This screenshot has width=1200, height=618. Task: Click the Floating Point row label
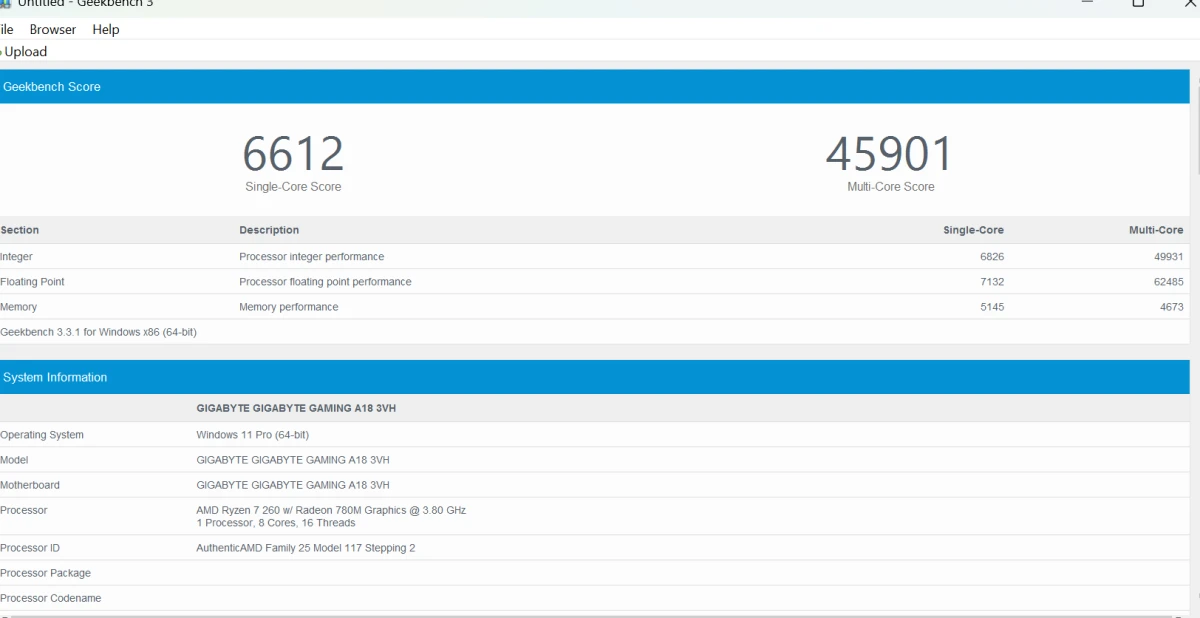point(32,282)
